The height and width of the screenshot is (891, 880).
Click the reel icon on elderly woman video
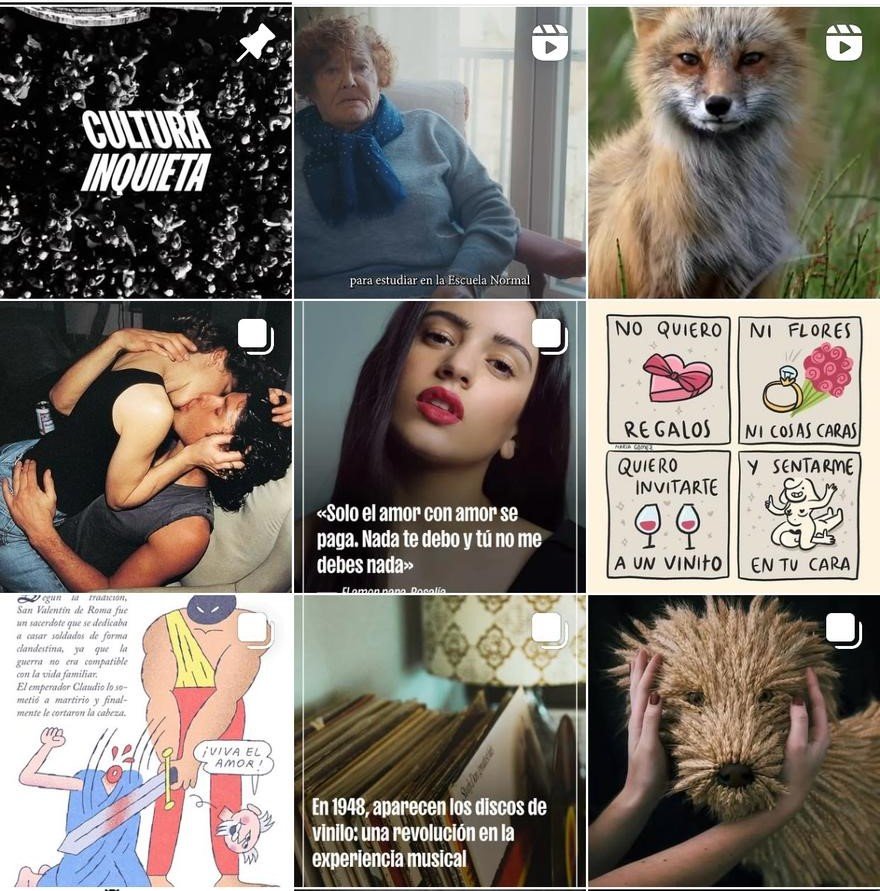(549, 43)
